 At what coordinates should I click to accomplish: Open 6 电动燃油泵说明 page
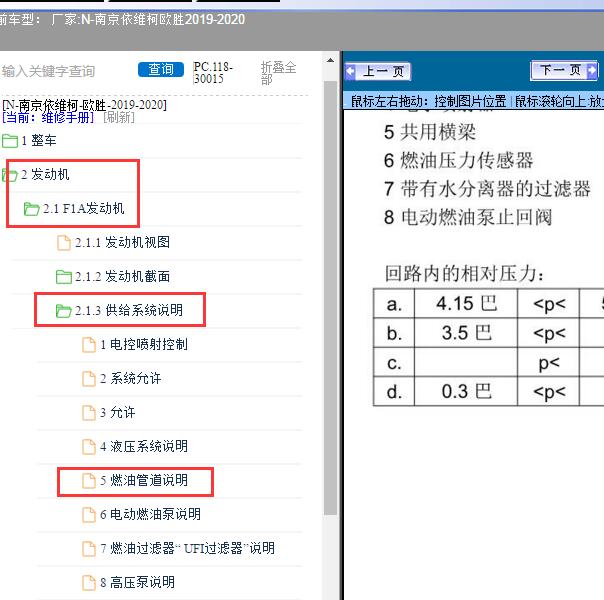(x=151, y=515)
